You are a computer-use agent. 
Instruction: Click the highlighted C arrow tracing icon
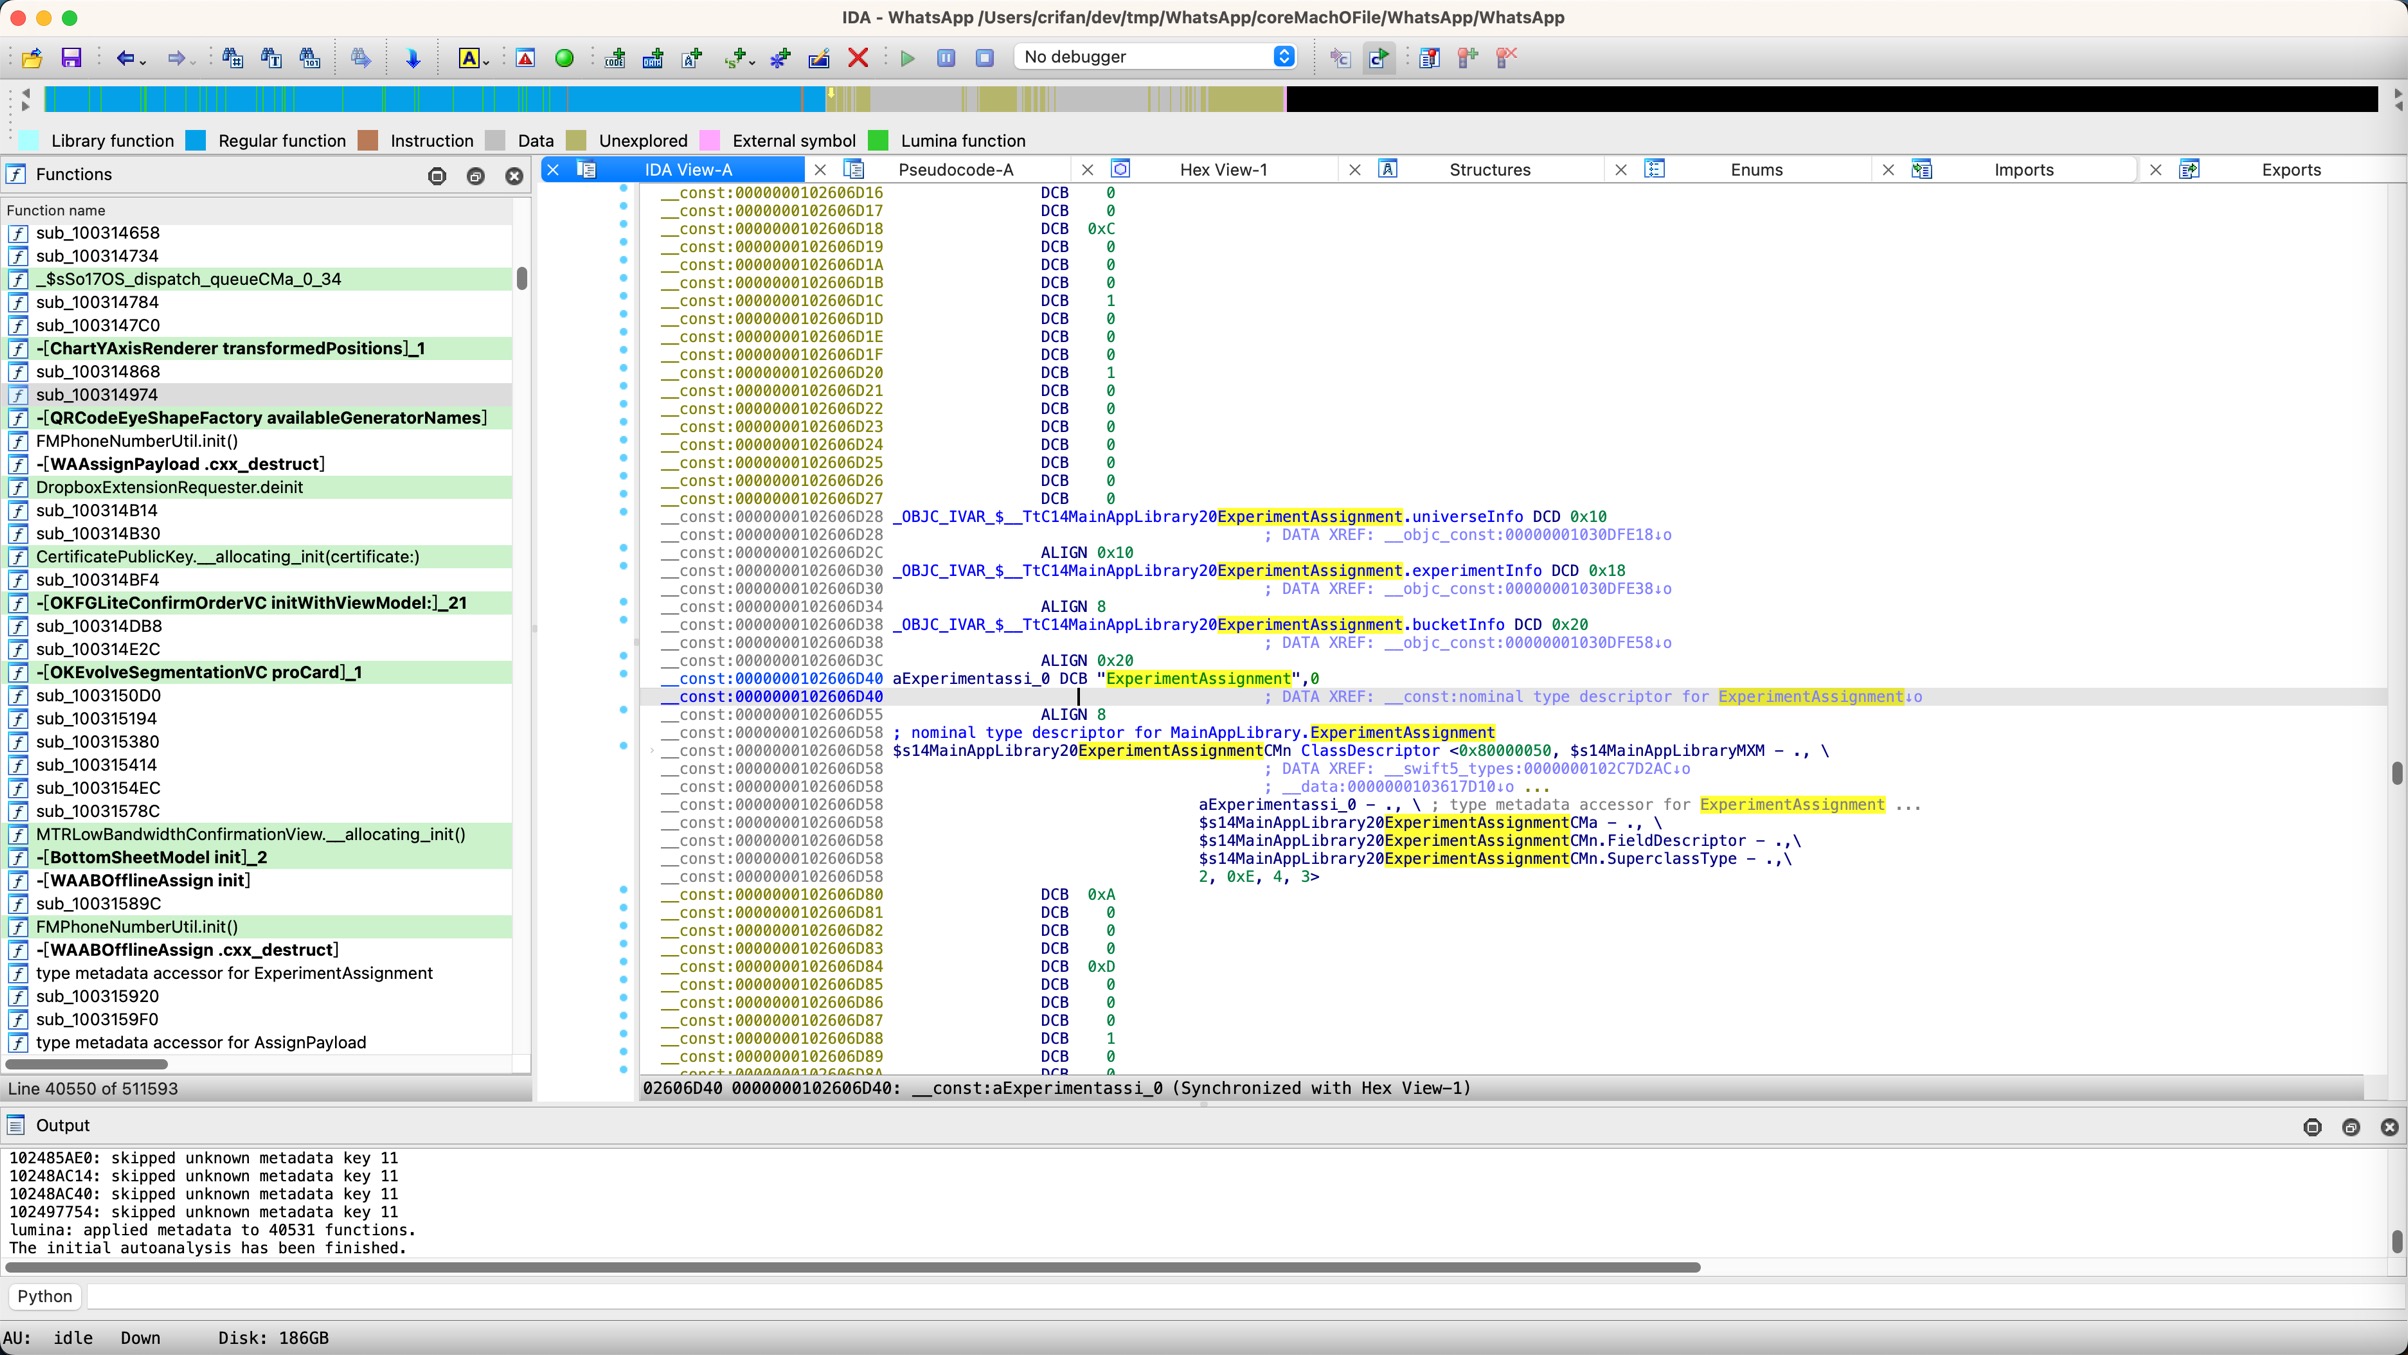tap(1379, 58)
